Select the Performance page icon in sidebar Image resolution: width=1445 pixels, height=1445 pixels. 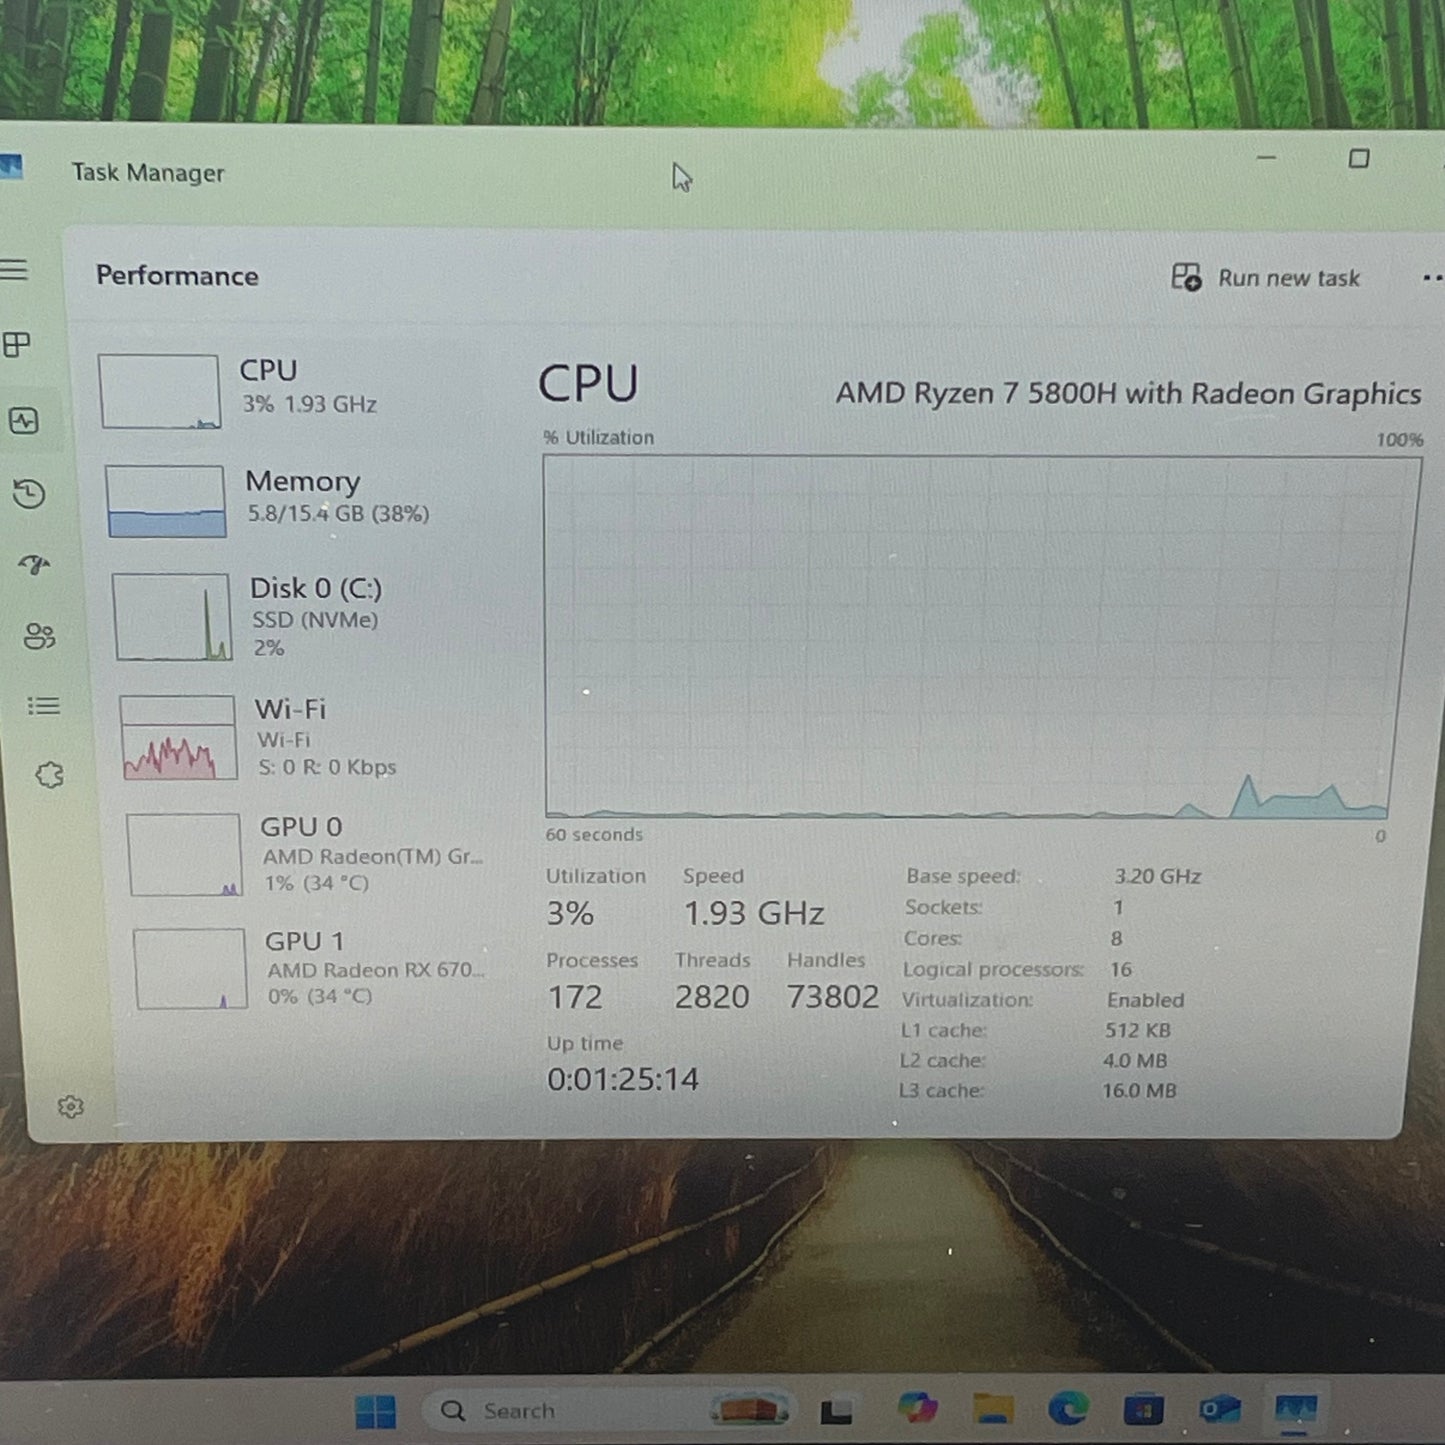point(24,421)
